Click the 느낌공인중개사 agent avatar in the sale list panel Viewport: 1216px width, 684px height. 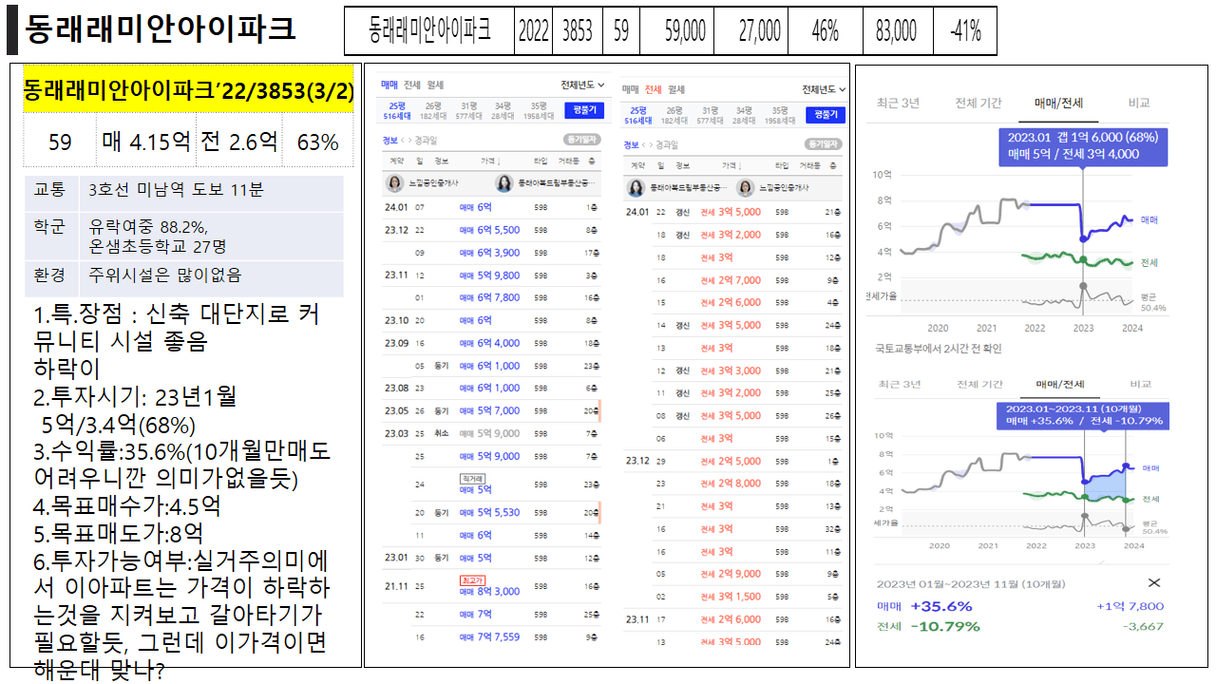393,183
